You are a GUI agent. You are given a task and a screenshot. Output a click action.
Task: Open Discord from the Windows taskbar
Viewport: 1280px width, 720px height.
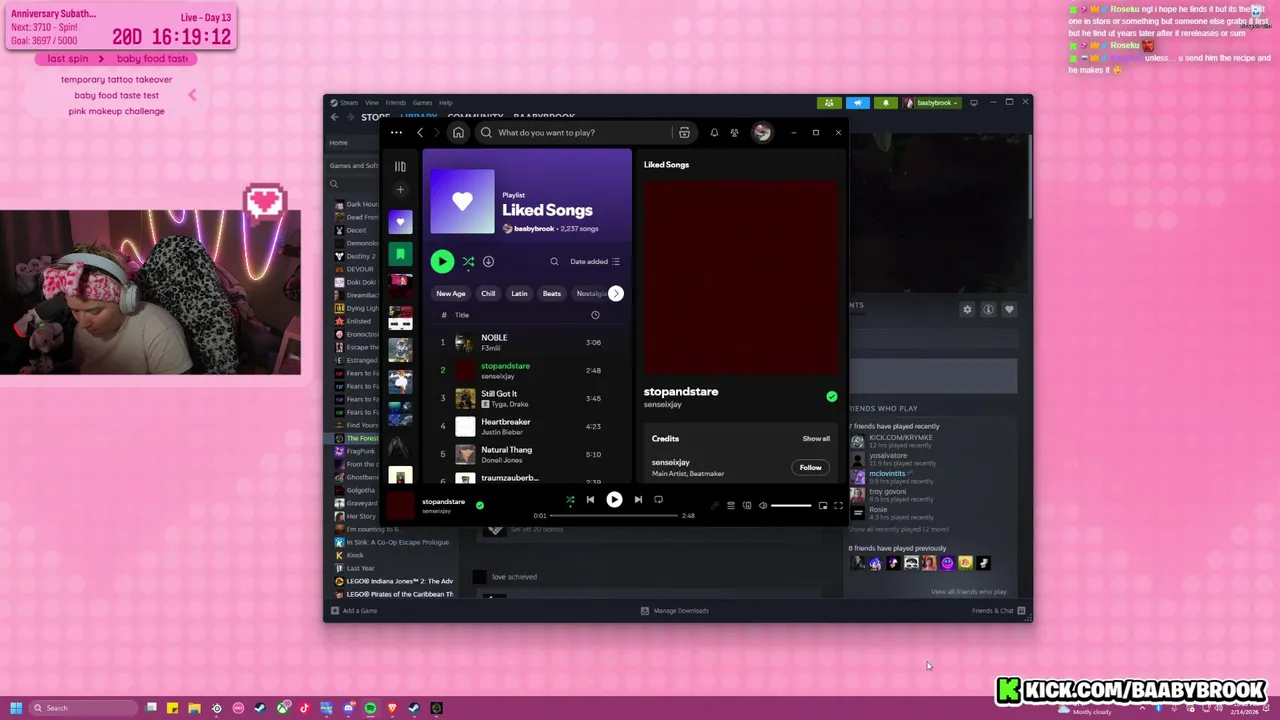(x=348, y=708)
